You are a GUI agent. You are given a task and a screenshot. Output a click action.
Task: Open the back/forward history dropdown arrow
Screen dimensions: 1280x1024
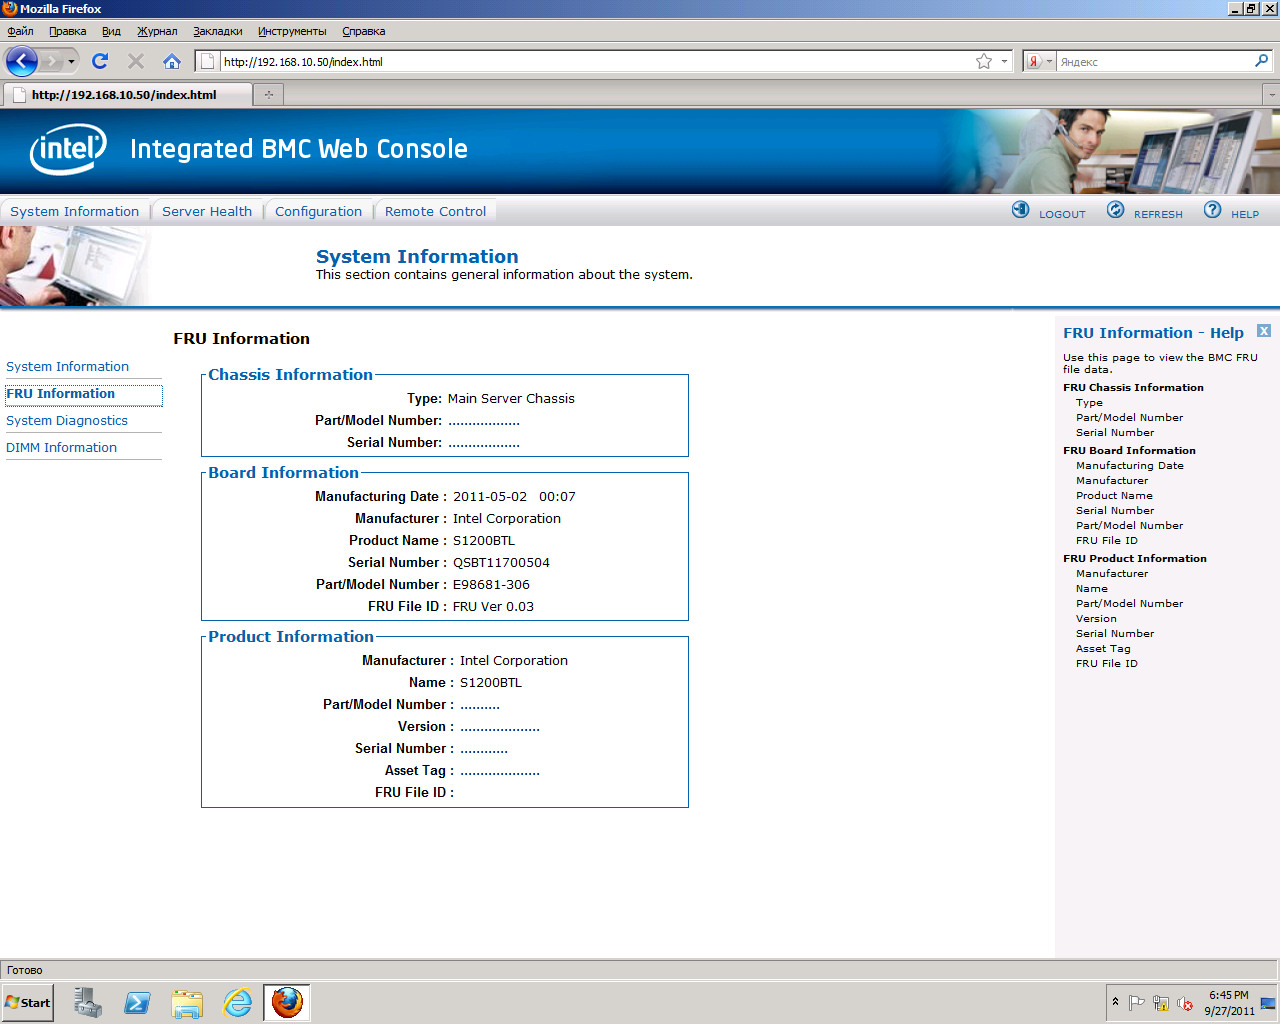point(71,62)
